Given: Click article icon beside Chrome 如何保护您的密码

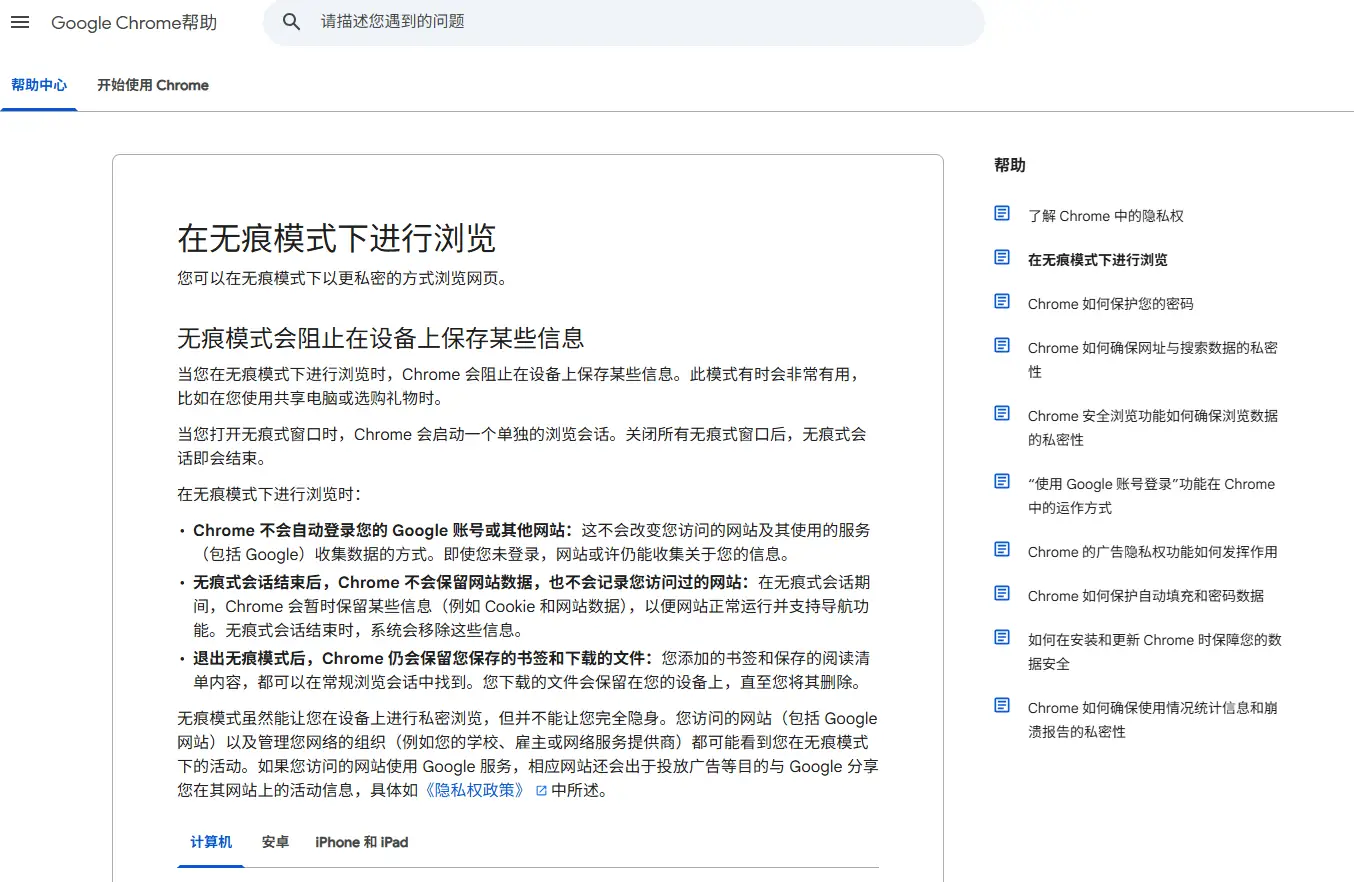Looking at the screenshot, I should [1002, 301].
